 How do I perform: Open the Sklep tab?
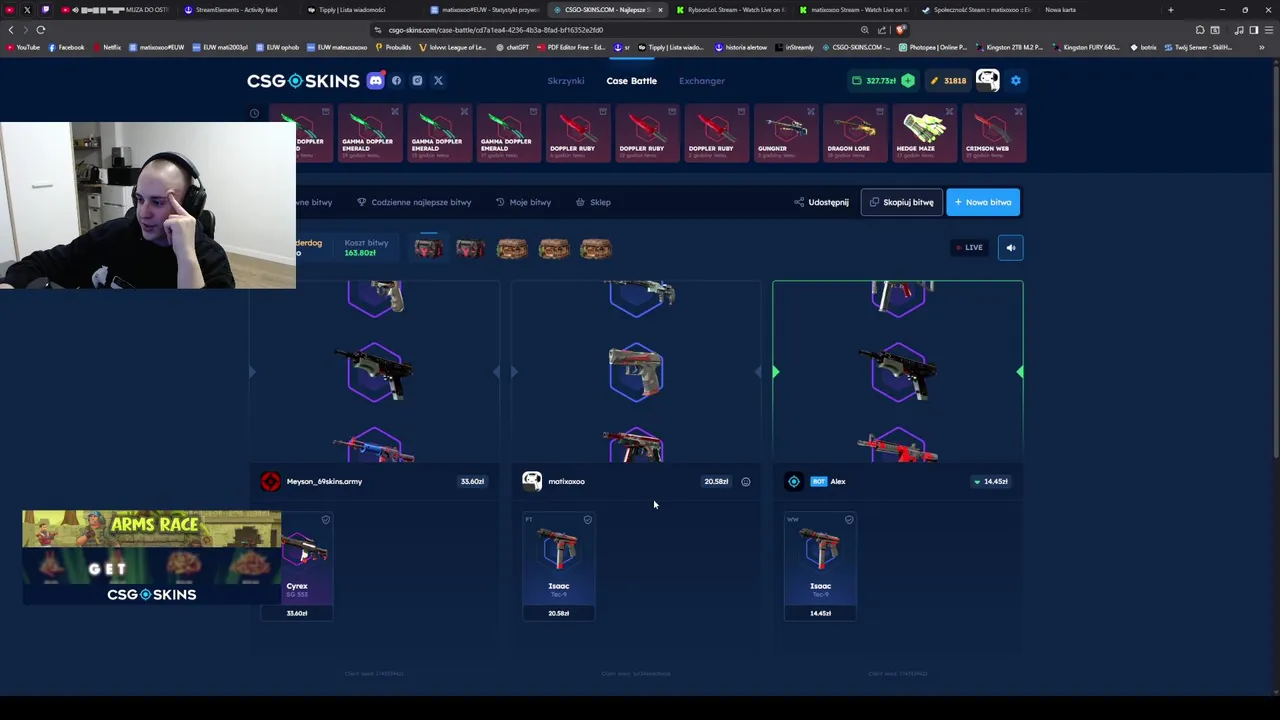[x=593, y=202]
